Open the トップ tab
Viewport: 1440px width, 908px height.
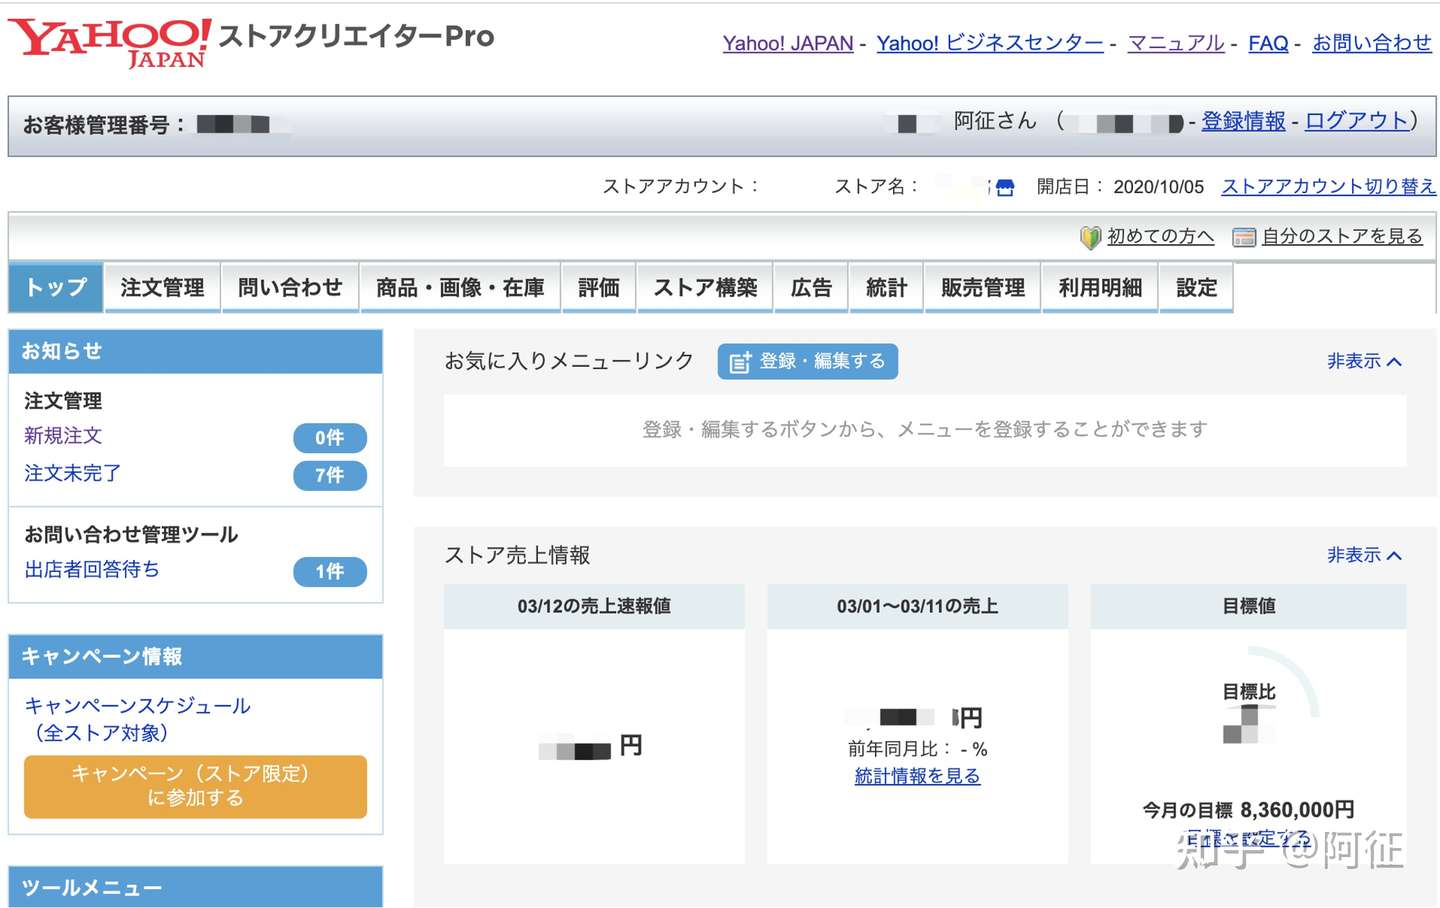pyautogui.click(x=56, y=288)
